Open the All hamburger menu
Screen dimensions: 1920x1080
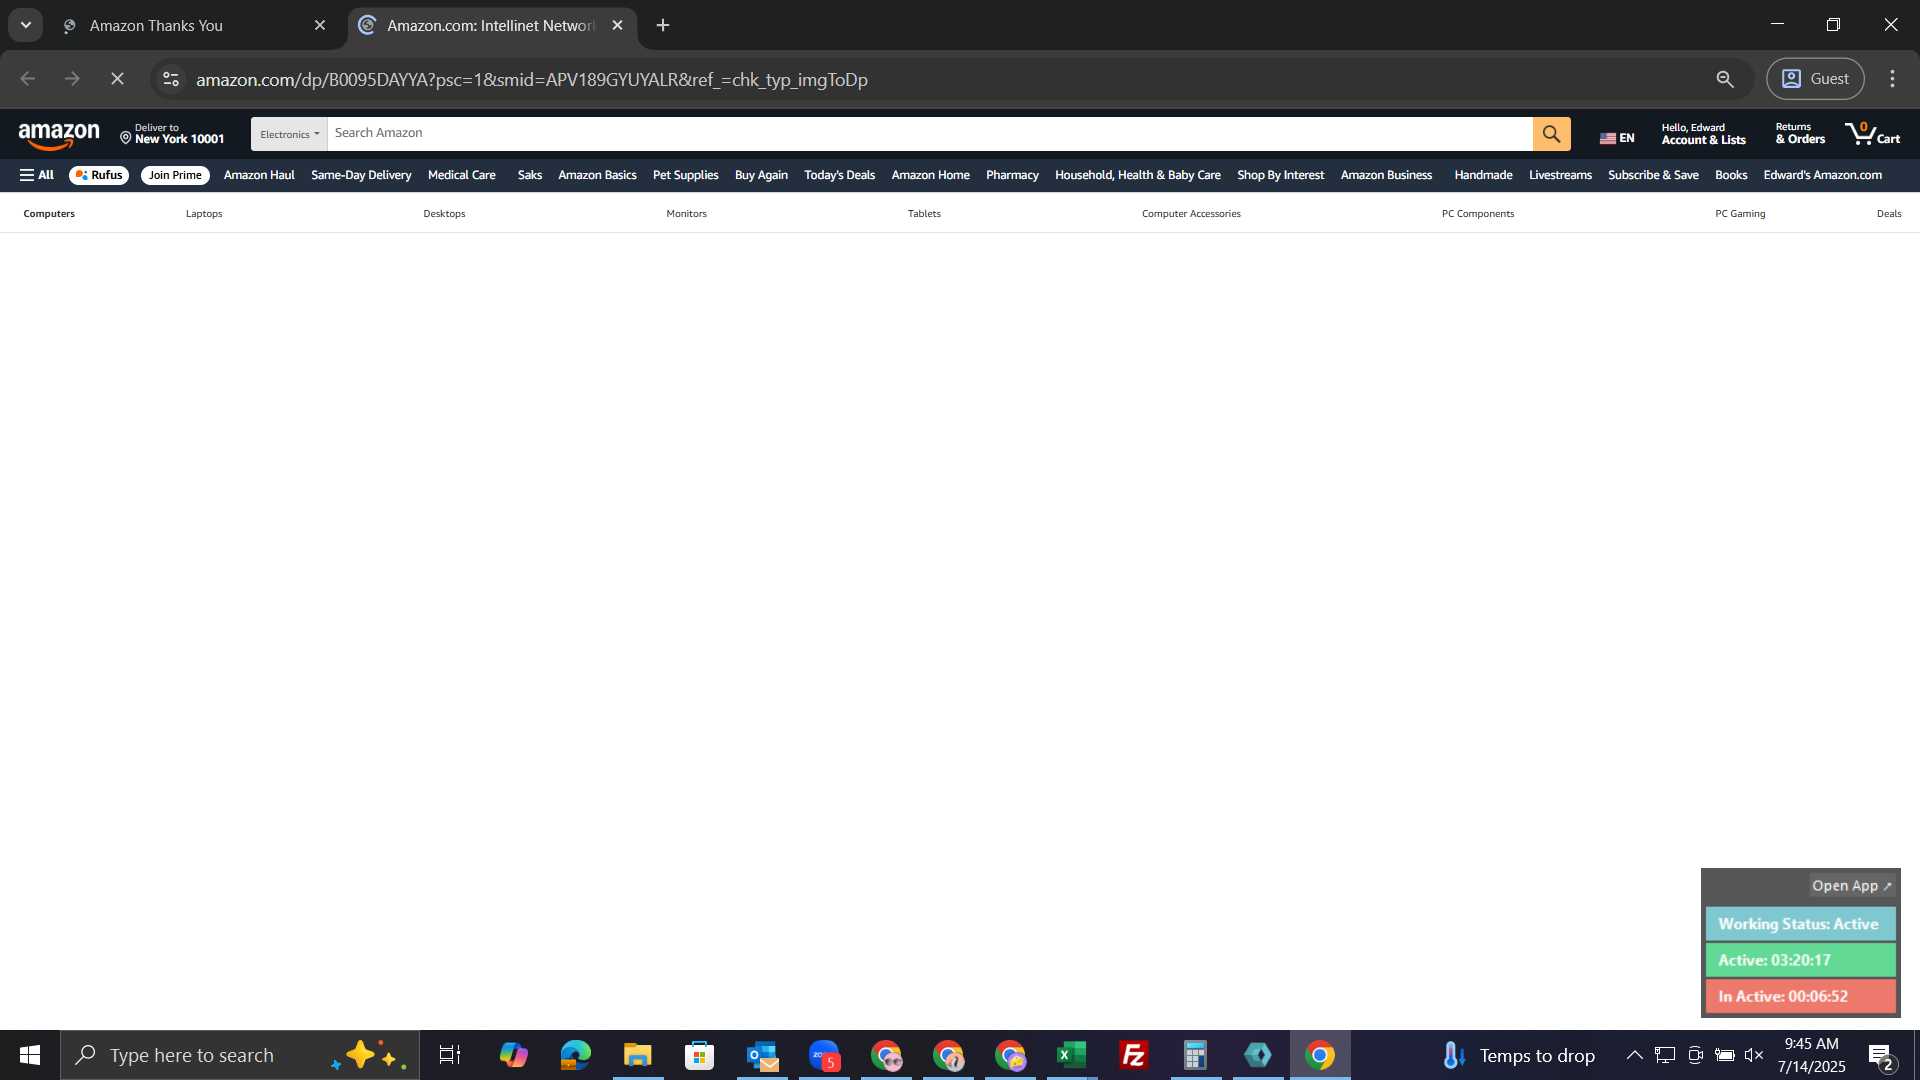click(x=37, y=175)
